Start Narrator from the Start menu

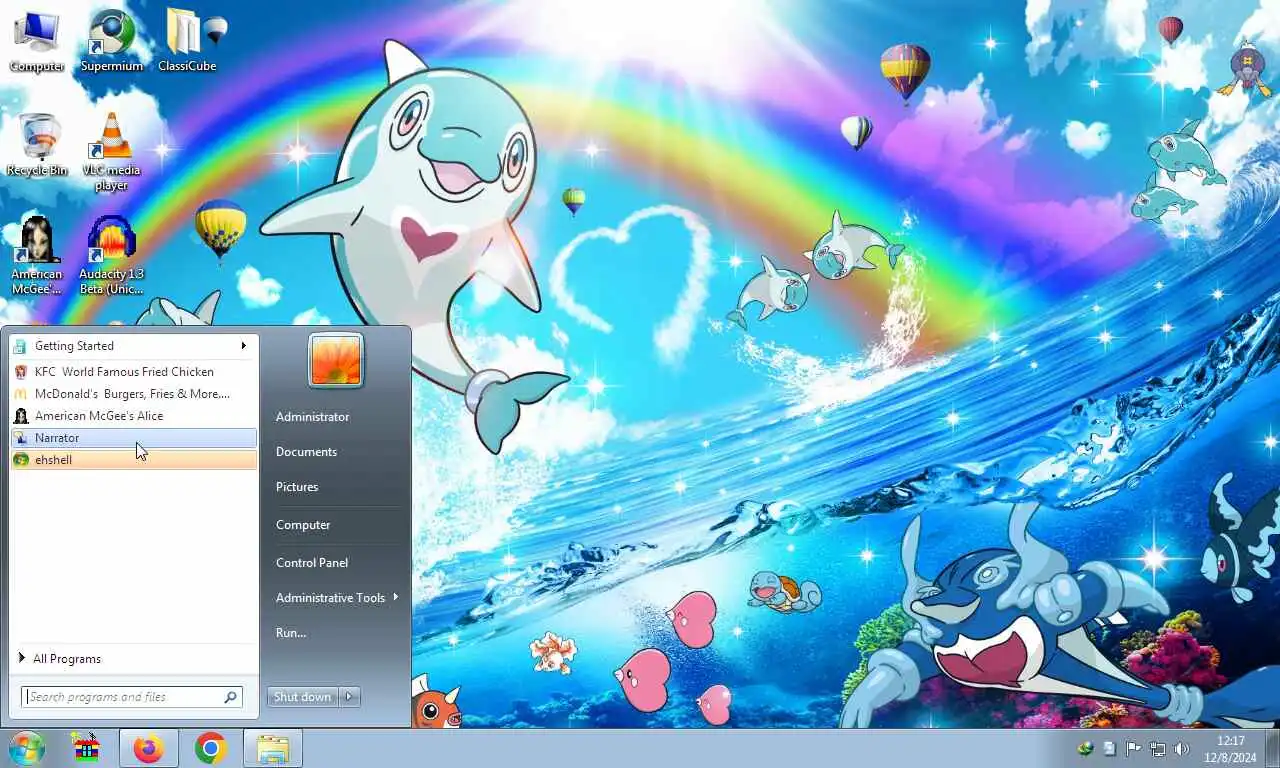tap(134, 438)
